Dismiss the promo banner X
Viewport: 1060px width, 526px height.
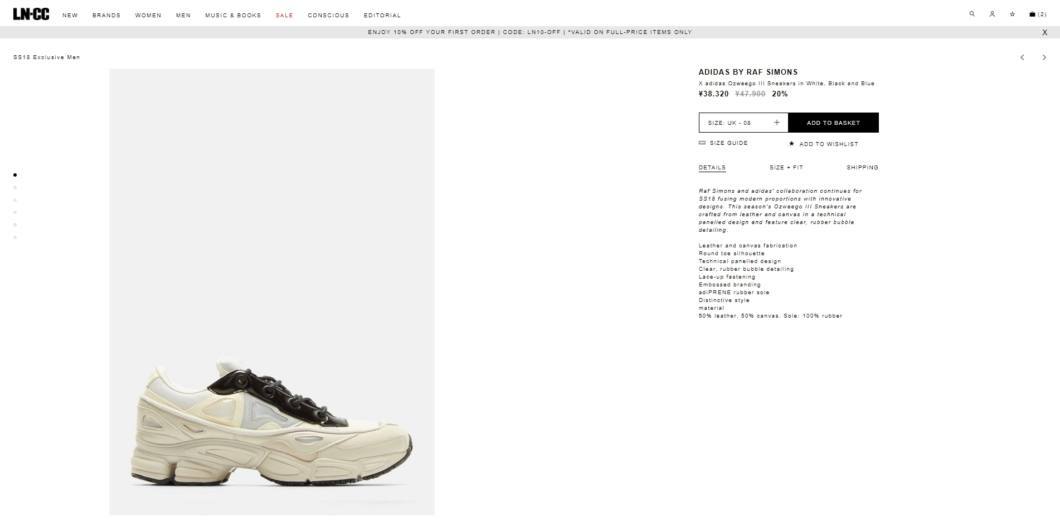pyautogui.click(x=1044, y=32)
